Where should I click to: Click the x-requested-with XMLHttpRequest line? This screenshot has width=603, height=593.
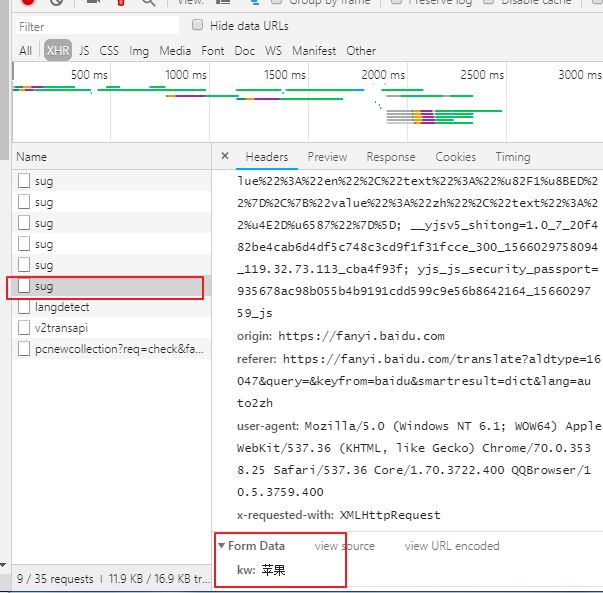[x=339, y=515]
